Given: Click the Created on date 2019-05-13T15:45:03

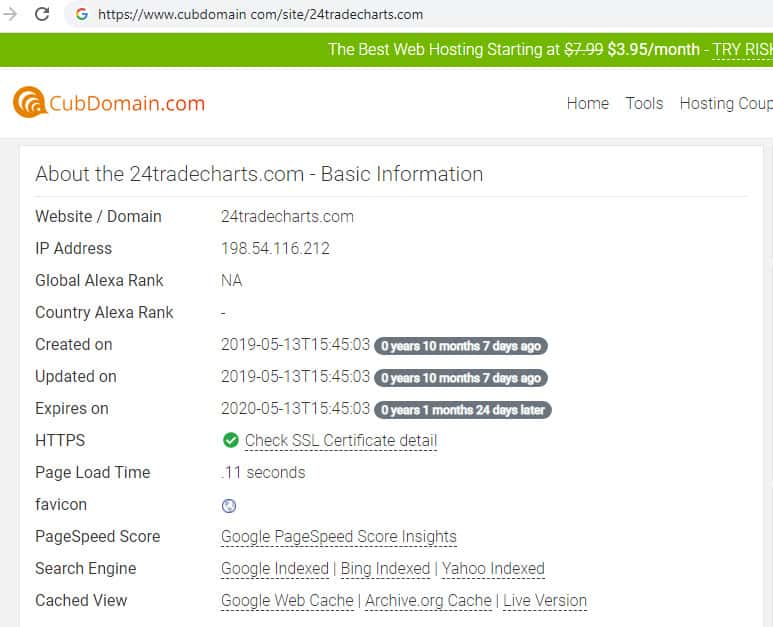Looking at the screenshot, I should 295,344.
